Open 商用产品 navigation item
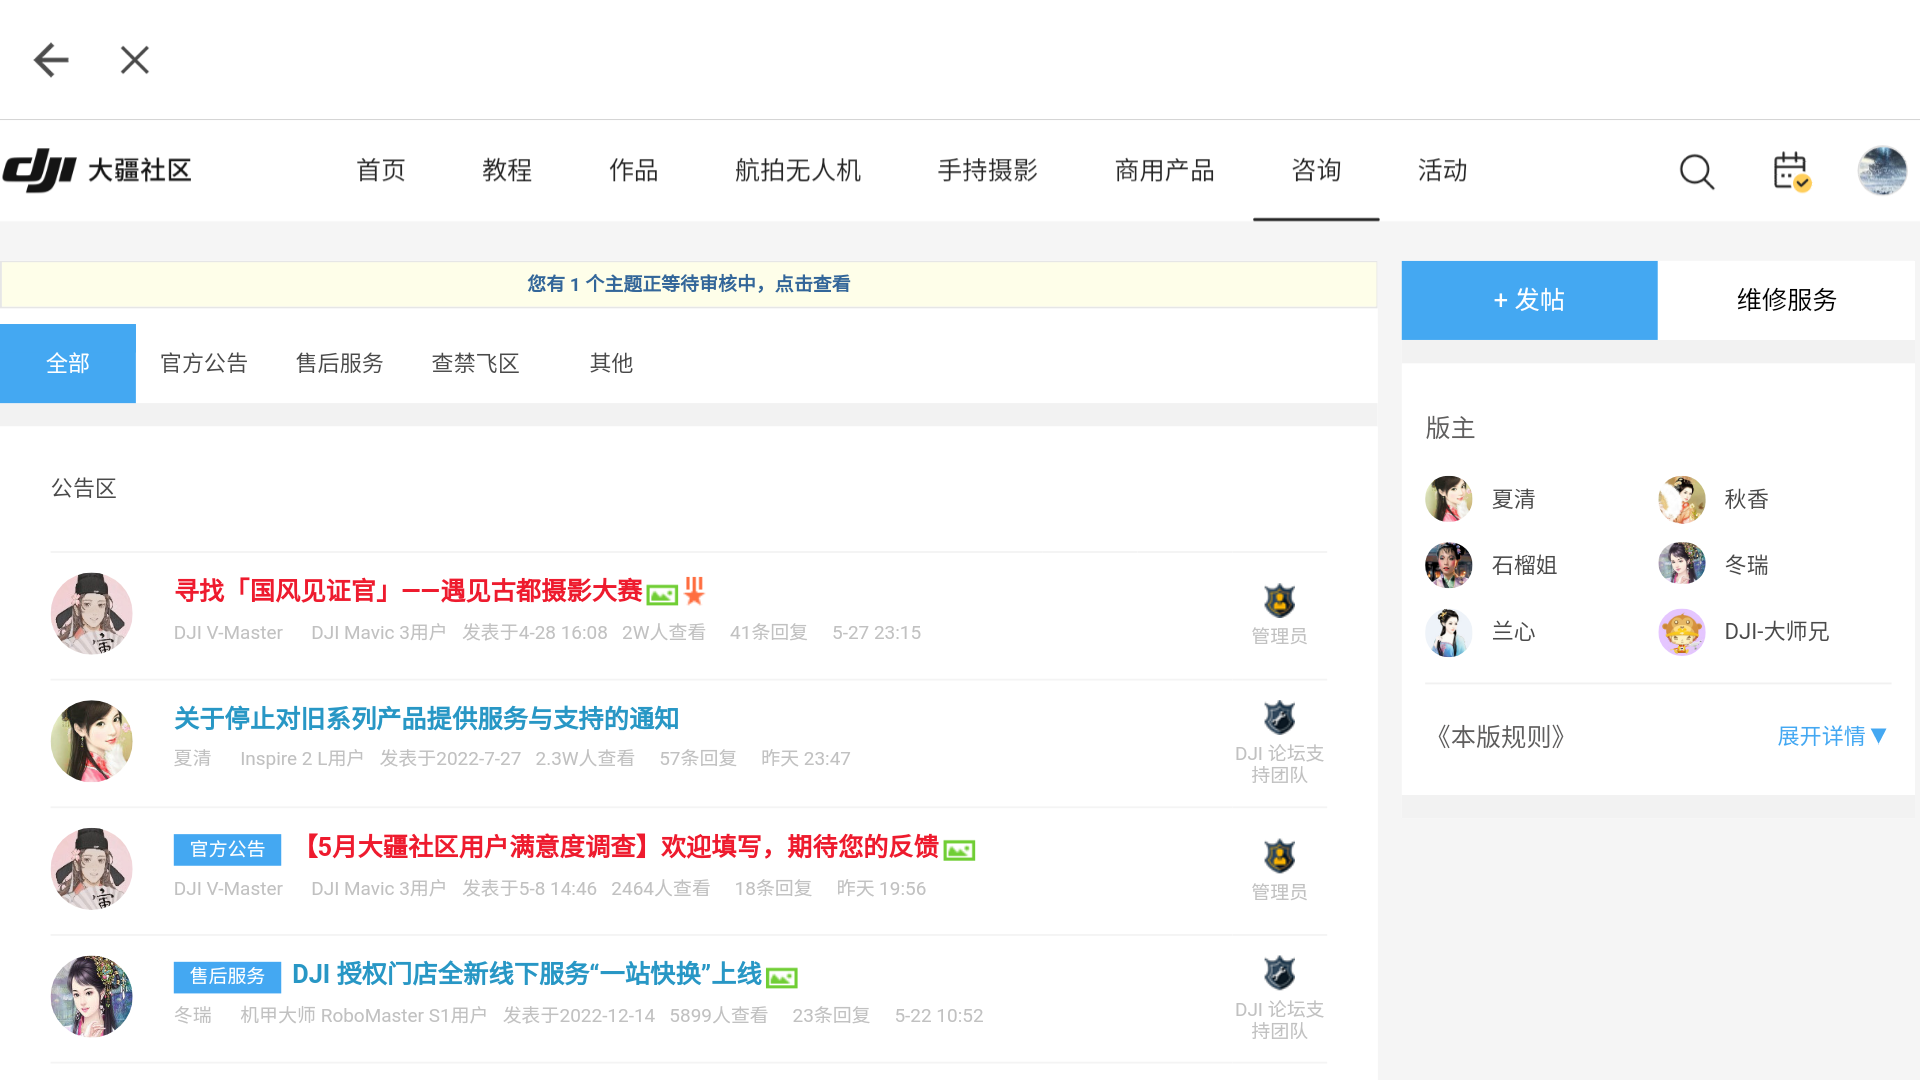 click(1165, 170)
